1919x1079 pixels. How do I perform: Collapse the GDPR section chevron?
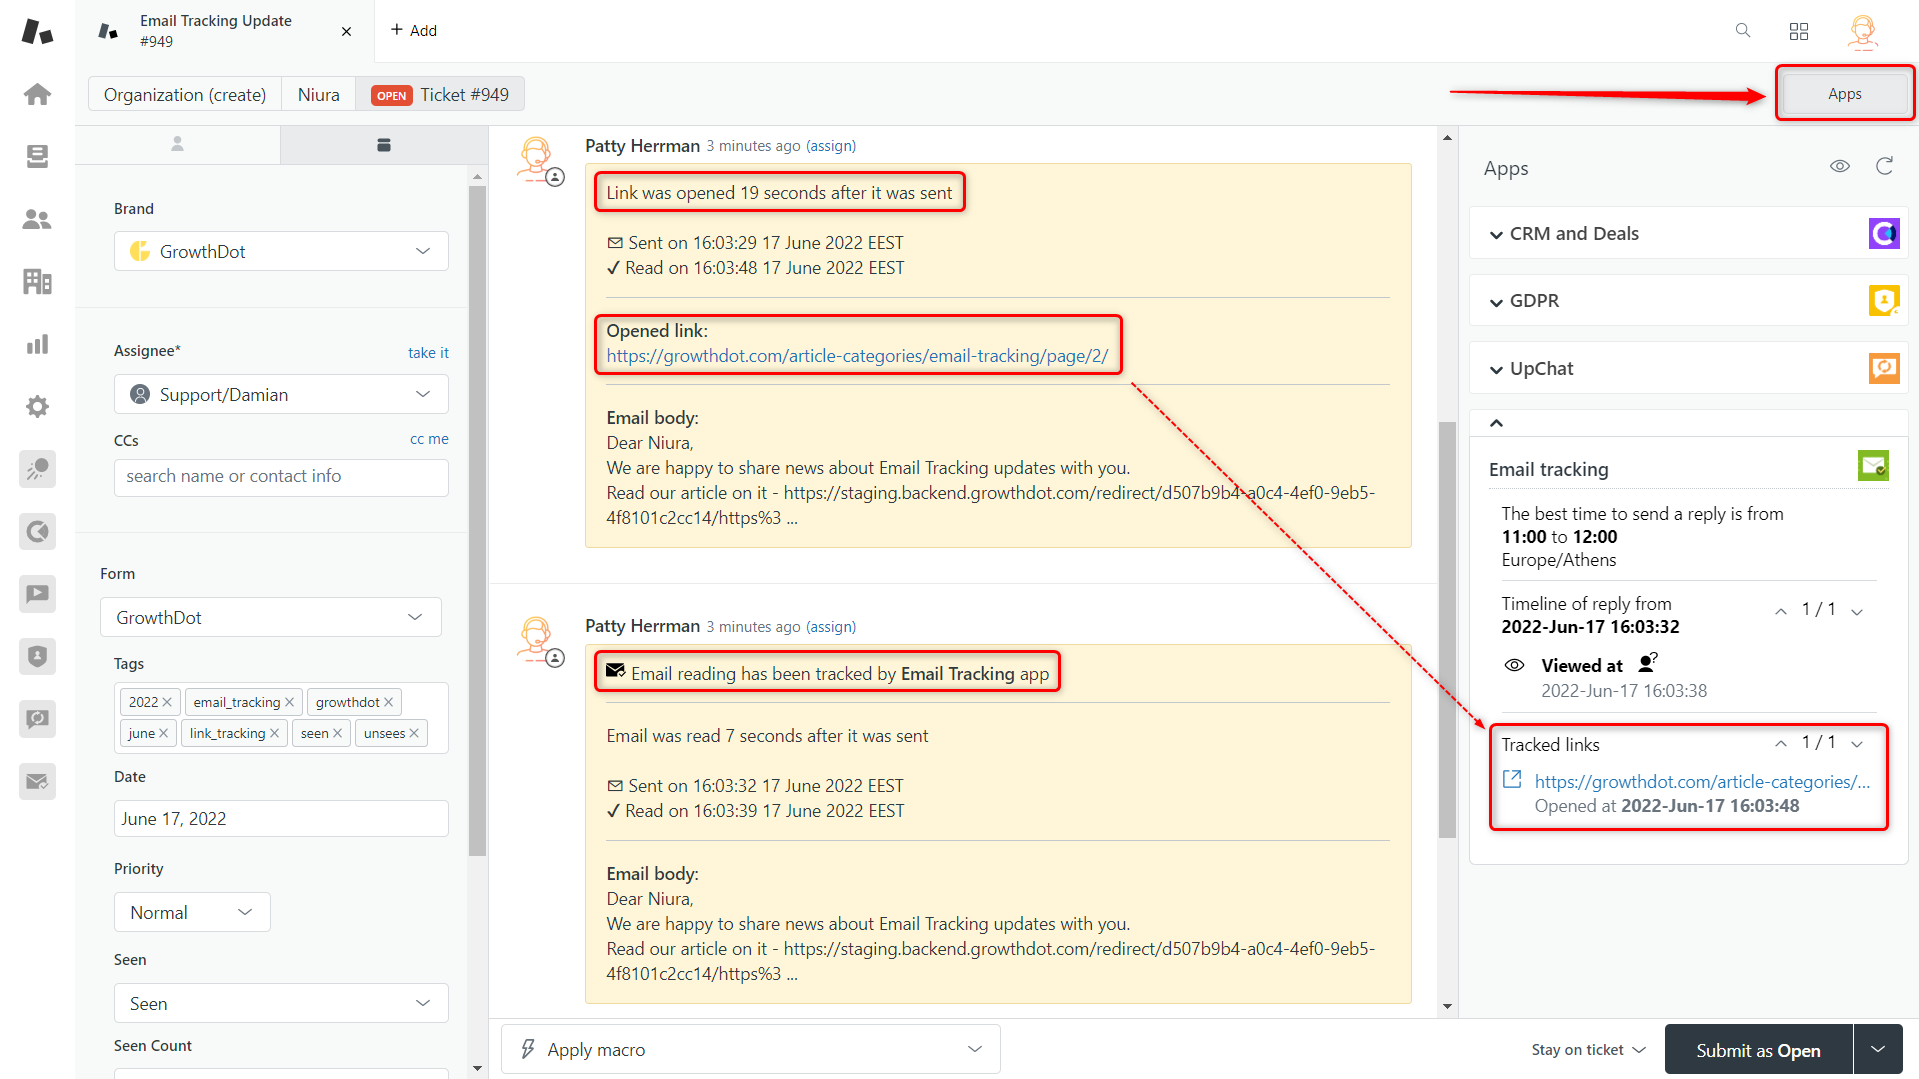(x=1496, y=301)
